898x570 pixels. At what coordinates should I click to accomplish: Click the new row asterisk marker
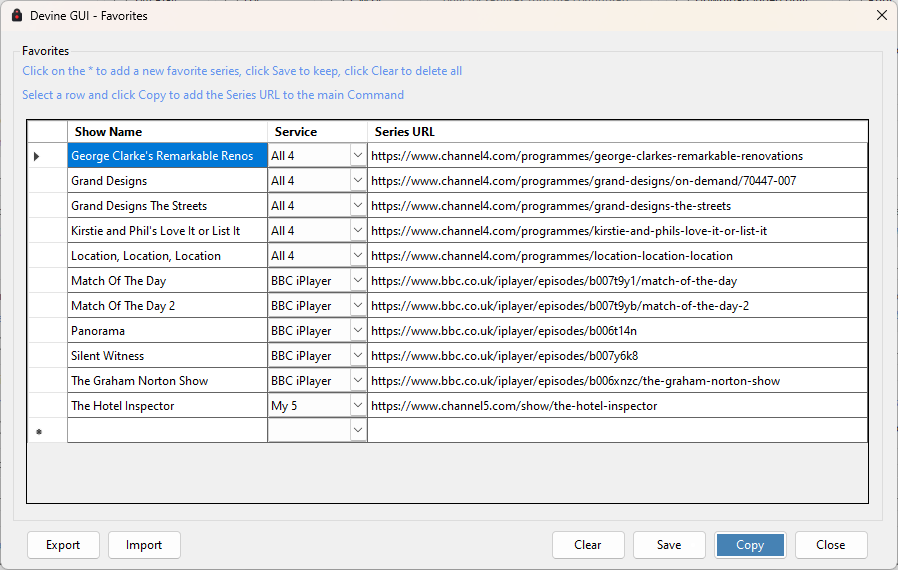coord(39,431)
